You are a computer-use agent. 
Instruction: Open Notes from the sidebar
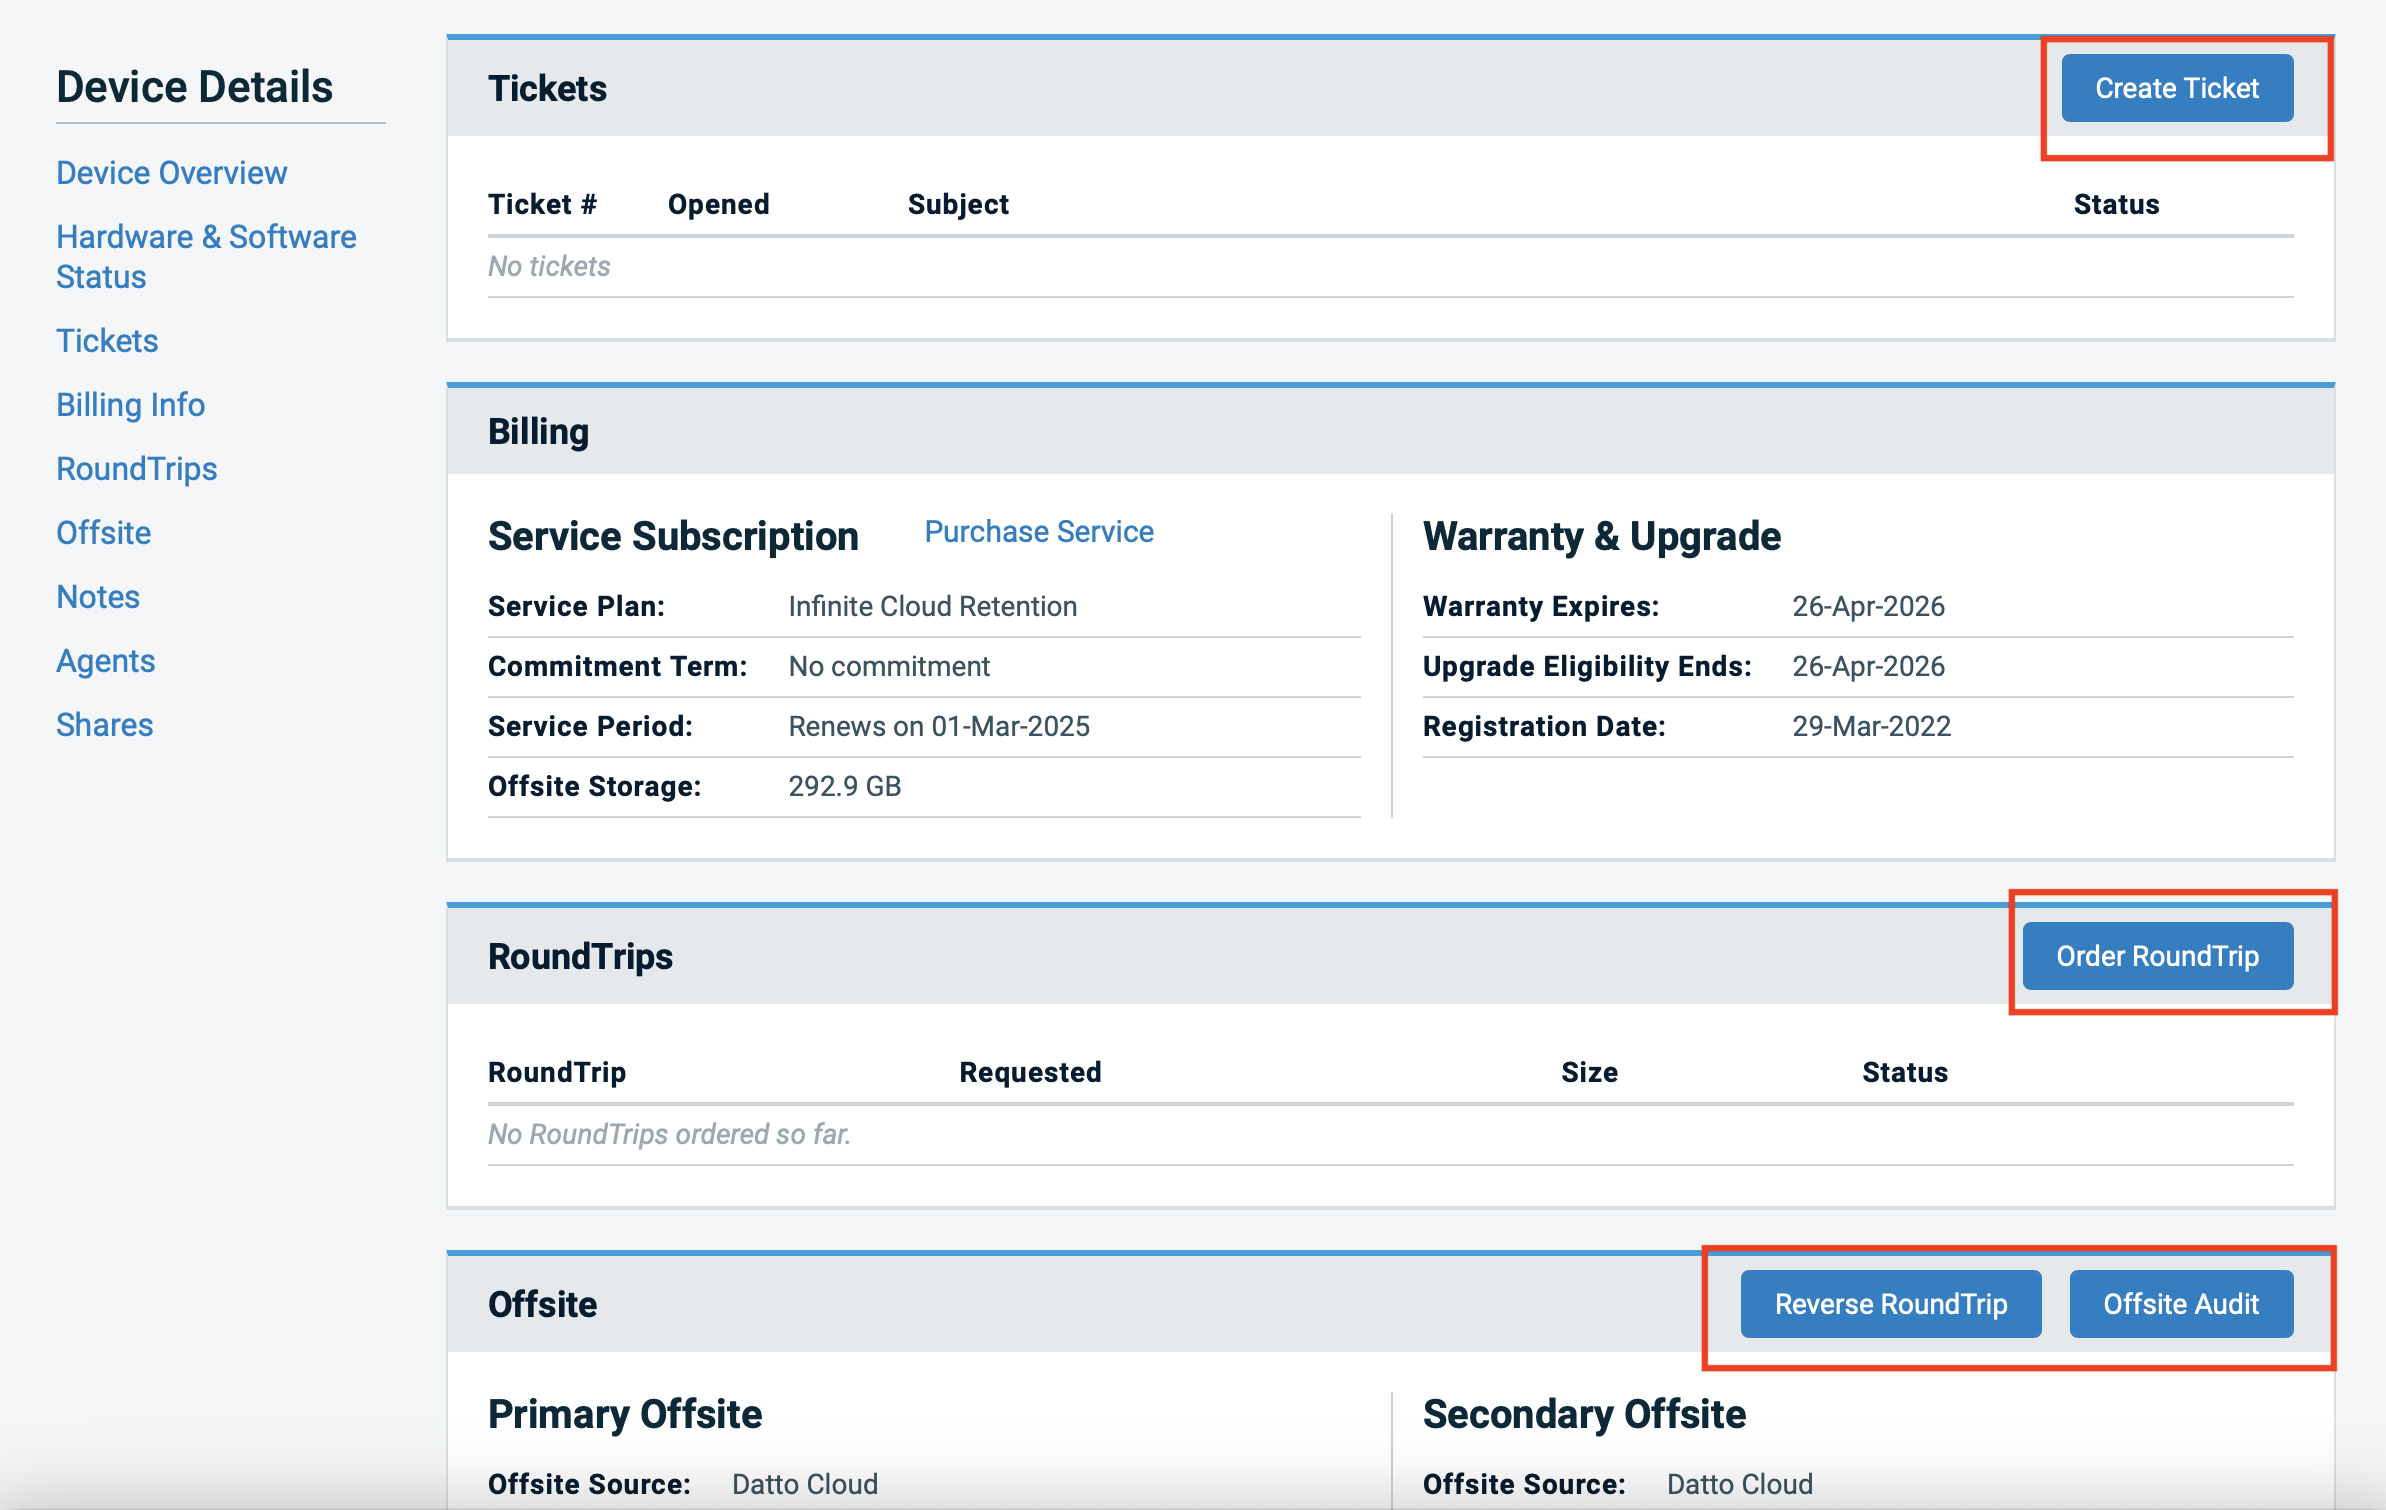[97, 596]
